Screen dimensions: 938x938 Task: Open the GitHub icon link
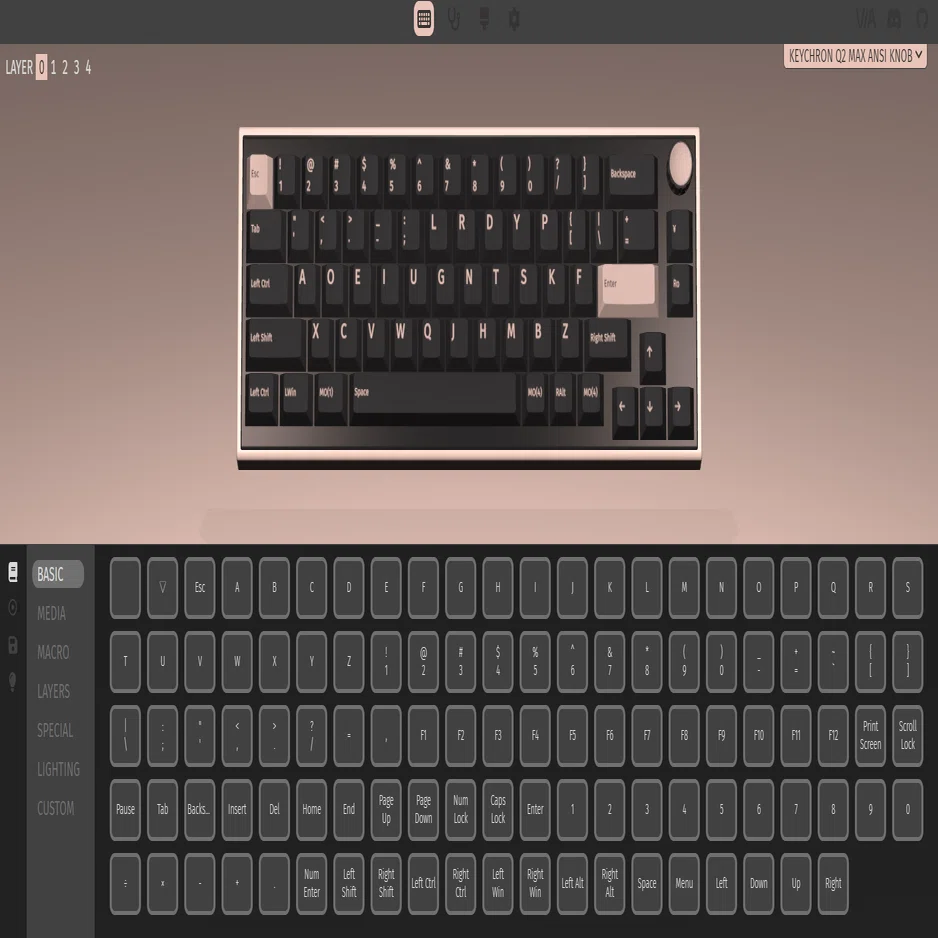[923, 19]
